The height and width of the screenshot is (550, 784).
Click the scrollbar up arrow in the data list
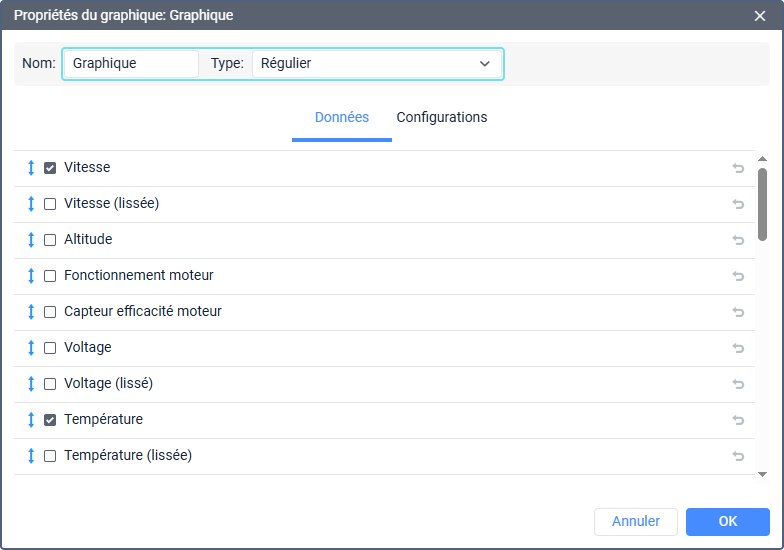coord(762,159)
